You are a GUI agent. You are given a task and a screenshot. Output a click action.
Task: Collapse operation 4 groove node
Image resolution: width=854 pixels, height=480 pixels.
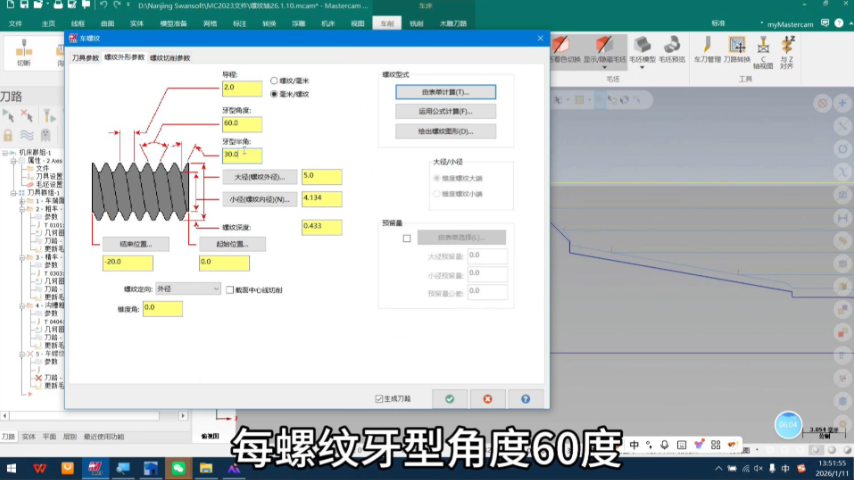pyautogui.click(x=22, y=306)
